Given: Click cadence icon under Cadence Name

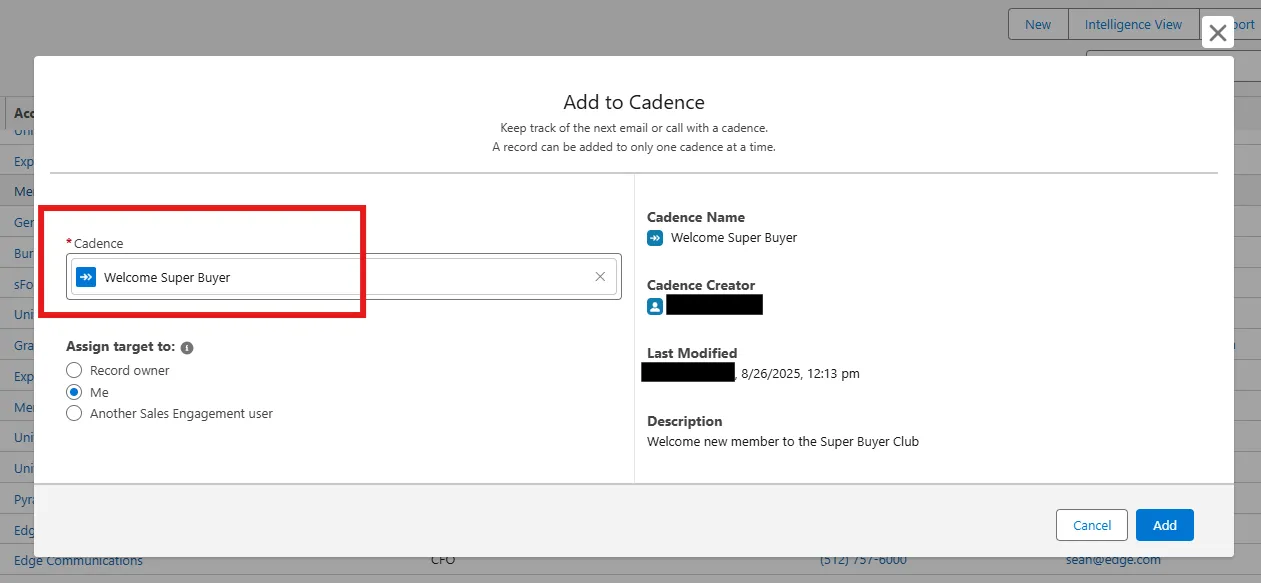Looking at the screenshot, I should pos(655,238).
